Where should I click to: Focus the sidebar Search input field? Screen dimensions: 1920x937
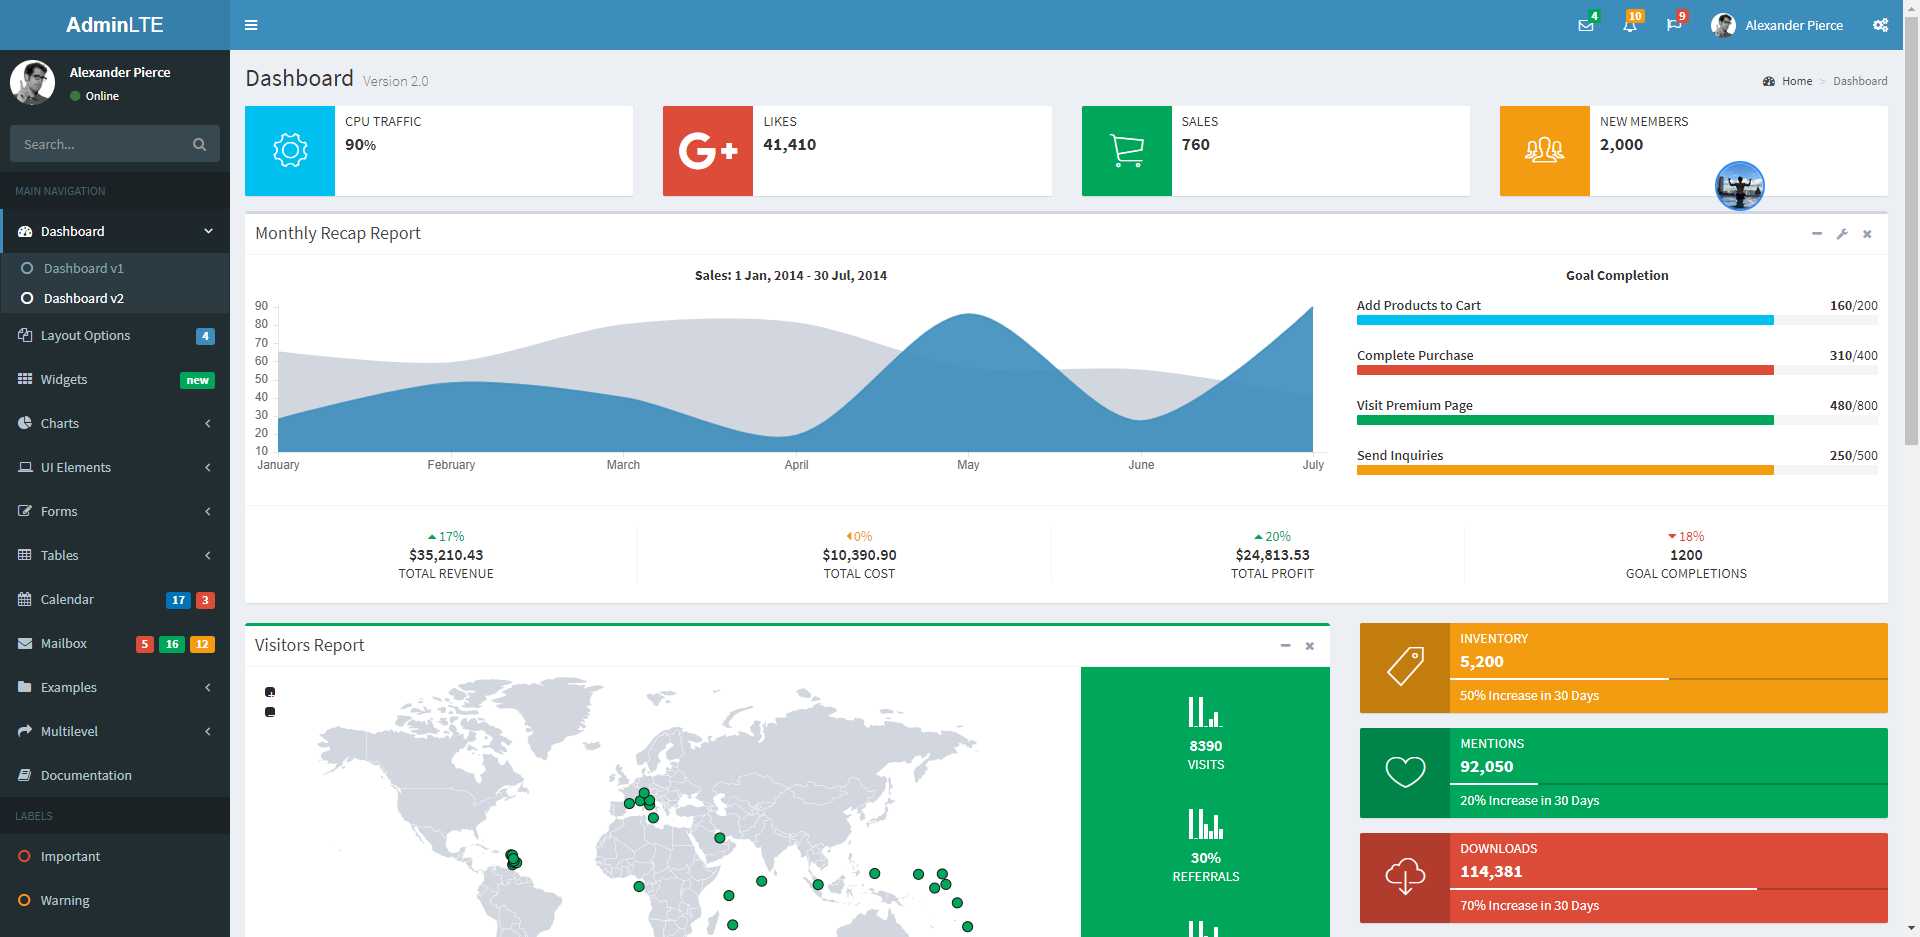pos(97,144)
